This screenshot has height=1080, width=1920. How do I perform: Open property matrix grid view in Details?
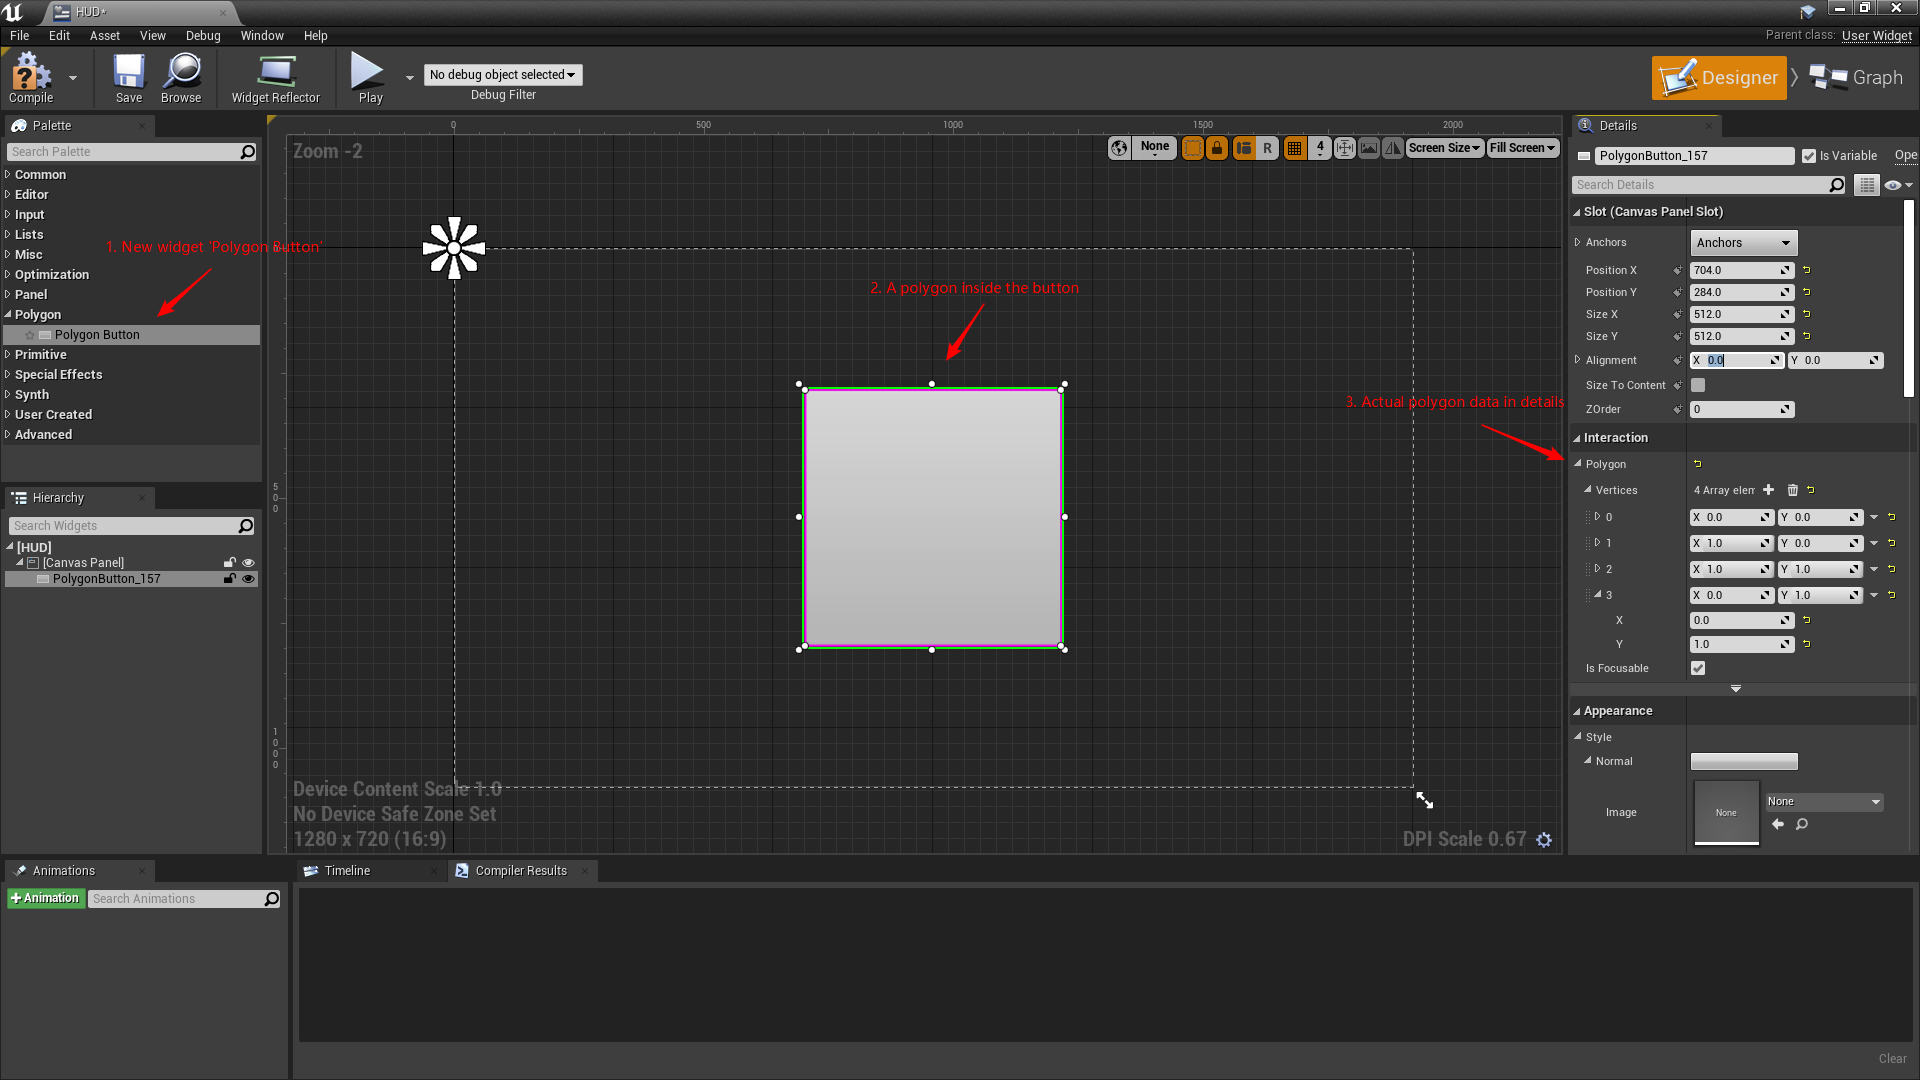(x=1867, y=185)
